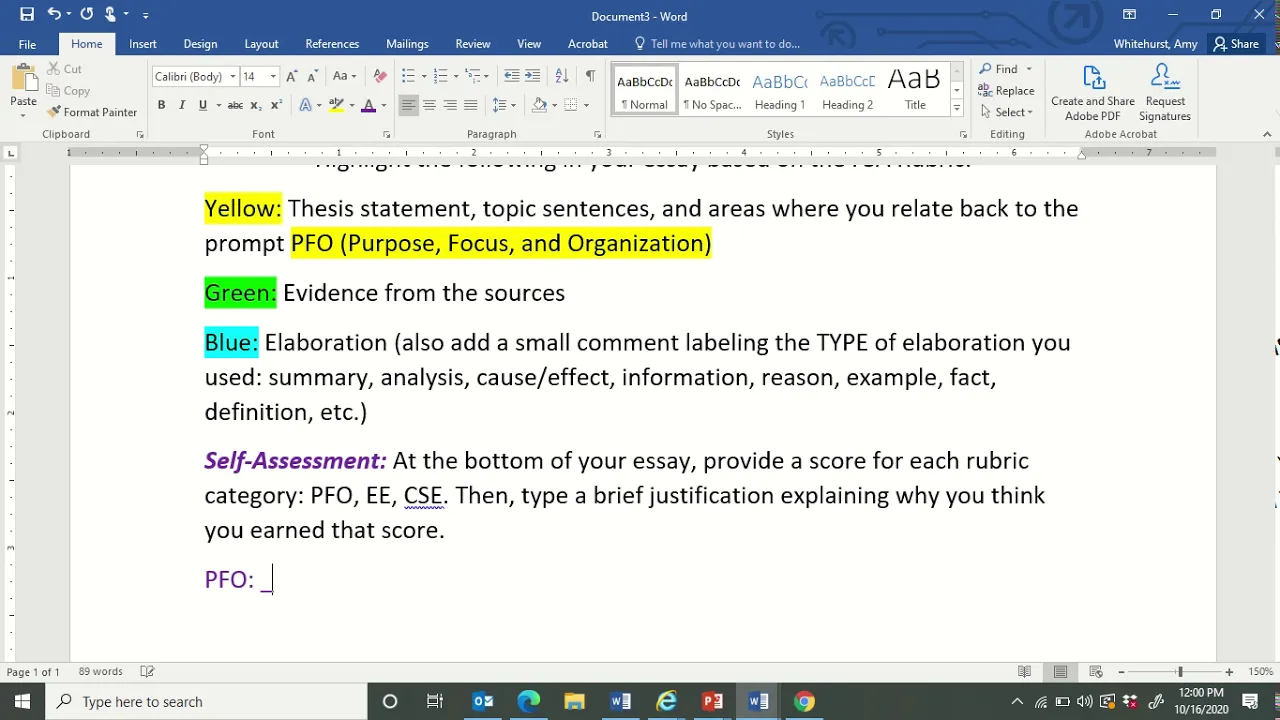The width and height of the screenshot is (1280, 720).
Task: Click the Save icon in title bar
Action: [27, 15]
